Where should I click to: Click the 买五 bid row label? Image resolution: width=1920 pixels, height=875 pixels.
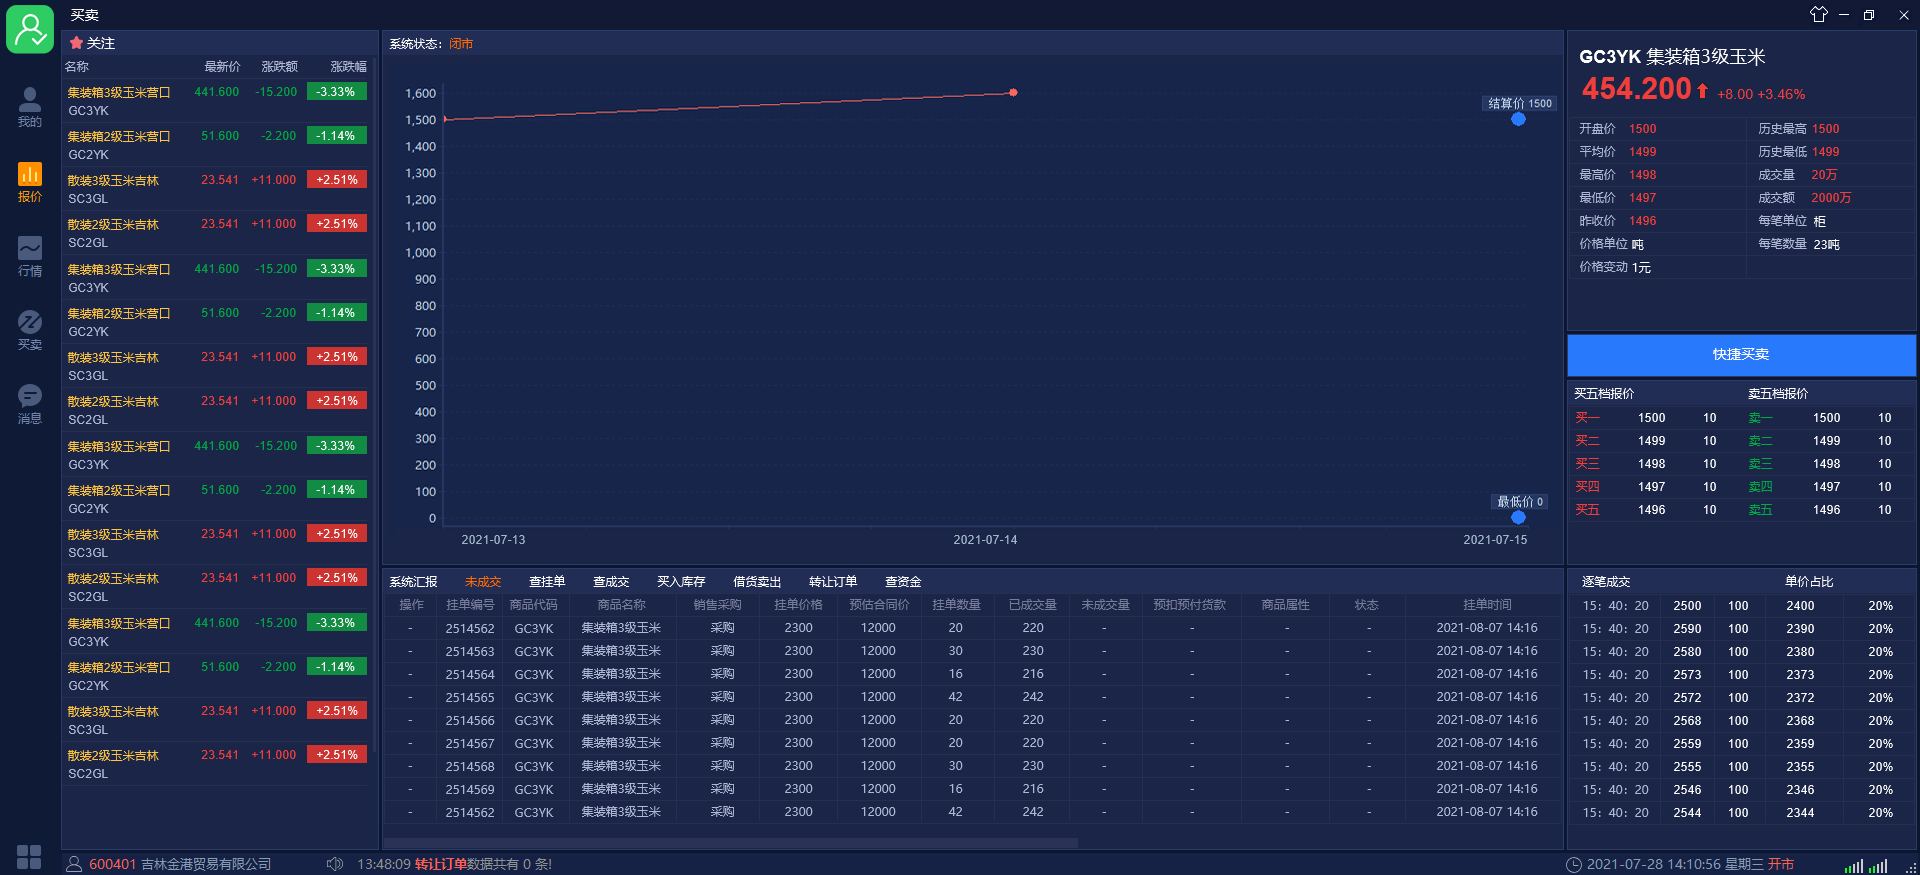[1587, 510]
